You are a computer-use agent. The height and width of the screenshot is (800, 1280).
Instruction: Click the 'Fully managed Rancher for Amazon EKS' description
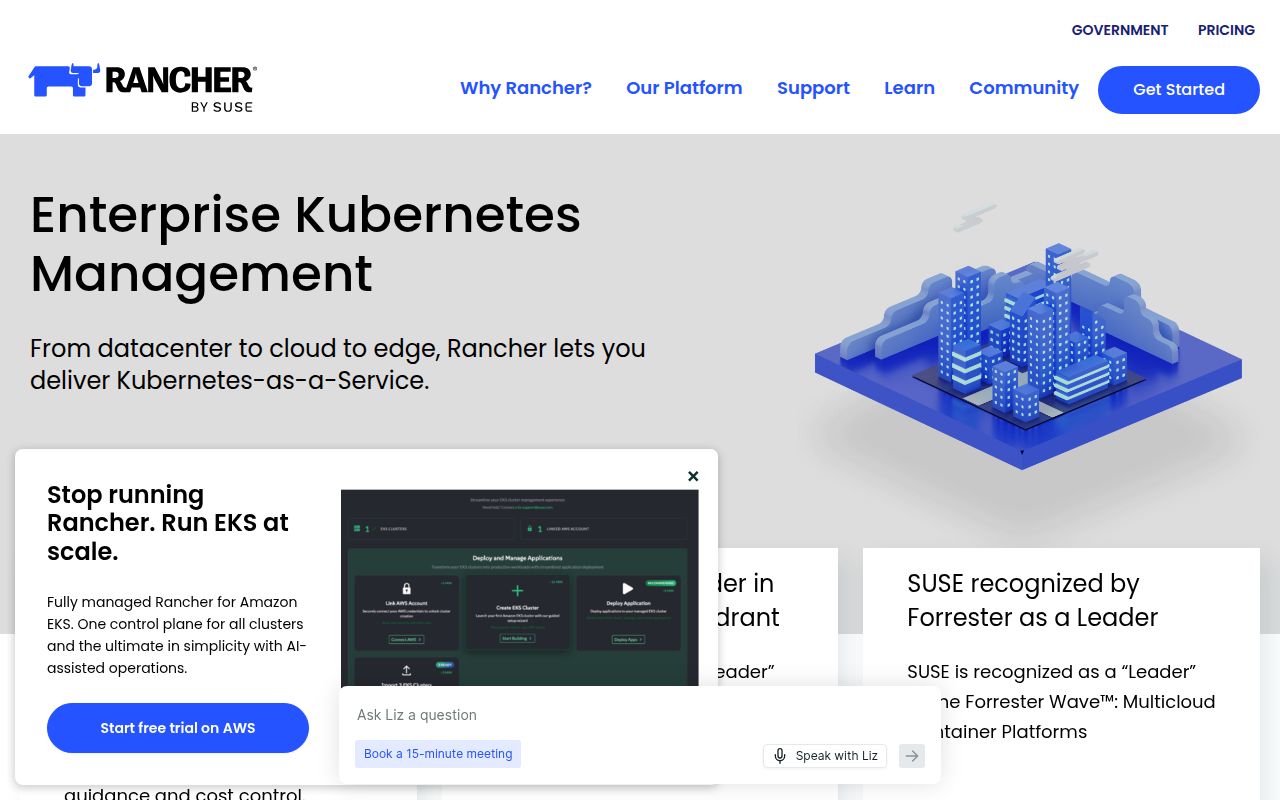177,635
